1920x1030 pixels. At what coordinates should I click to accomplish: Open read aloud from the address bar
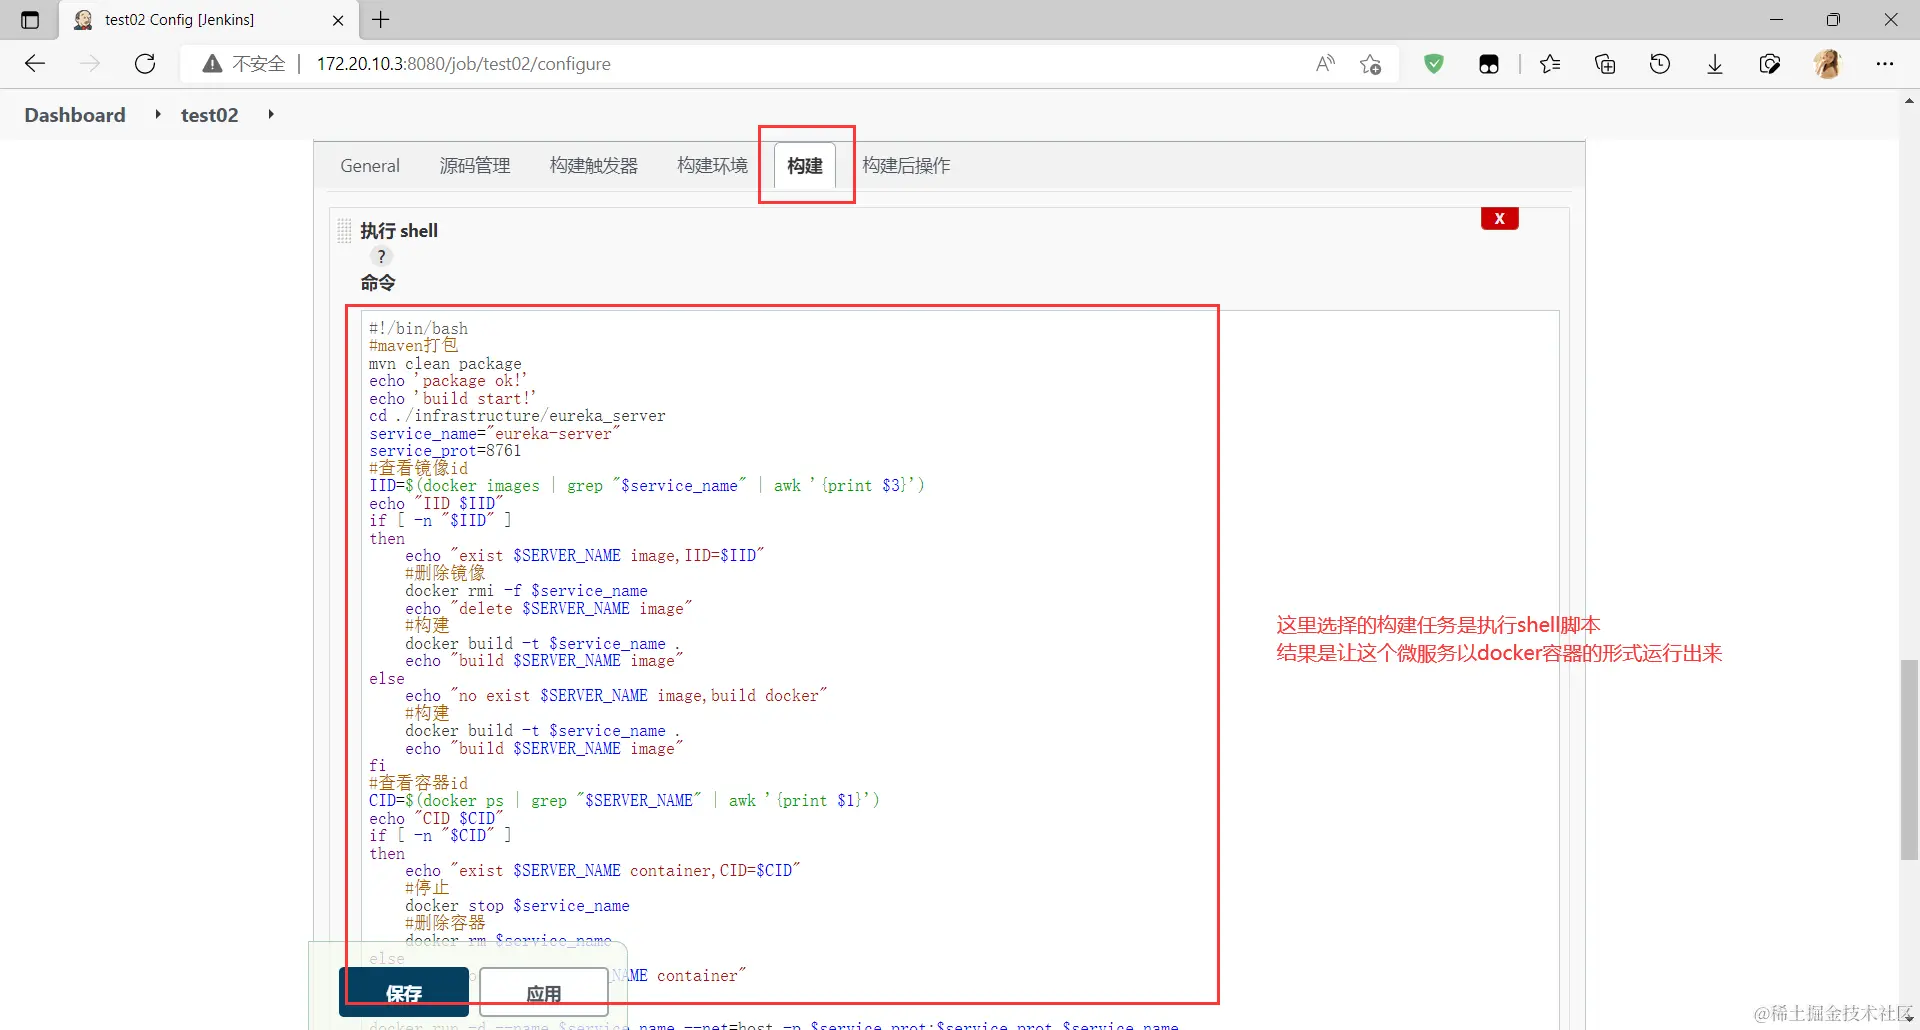[x=1325, y=63]
